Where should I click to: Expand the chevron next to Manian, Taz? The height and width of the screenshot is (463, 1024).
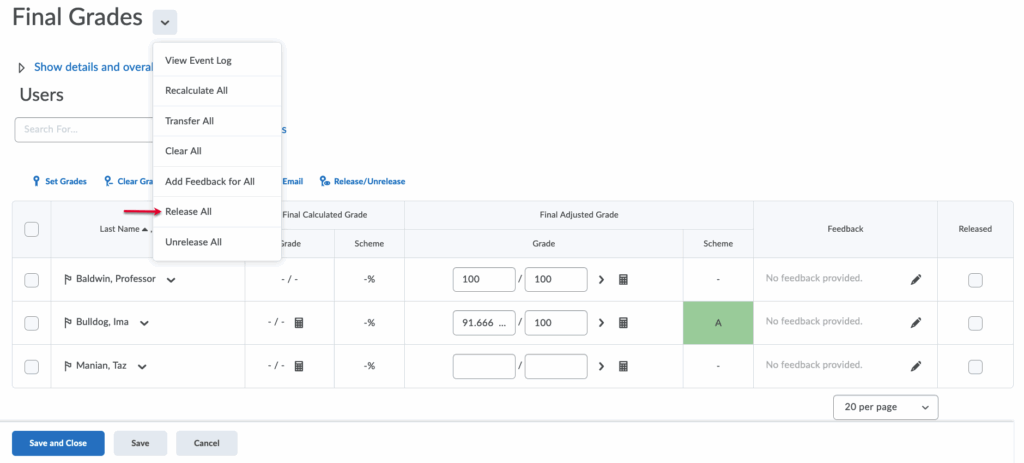click(x=144, y=367)
